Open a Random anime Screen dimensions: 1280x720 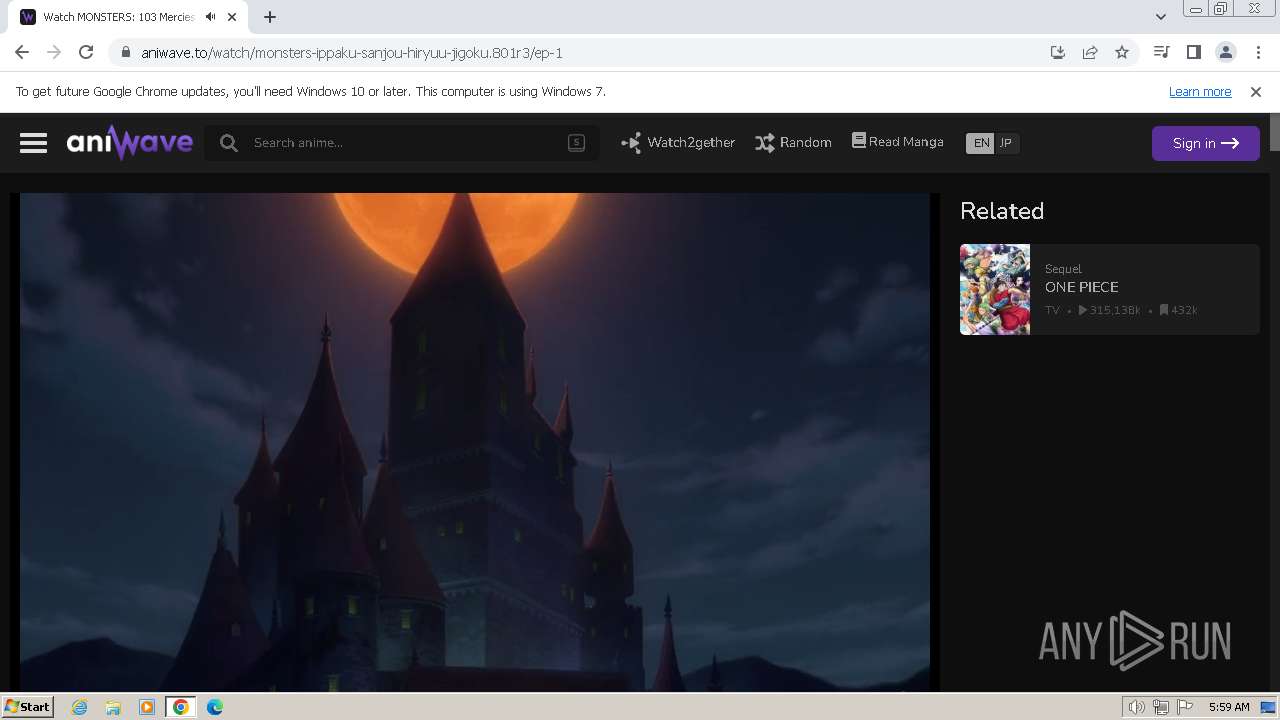794,143
